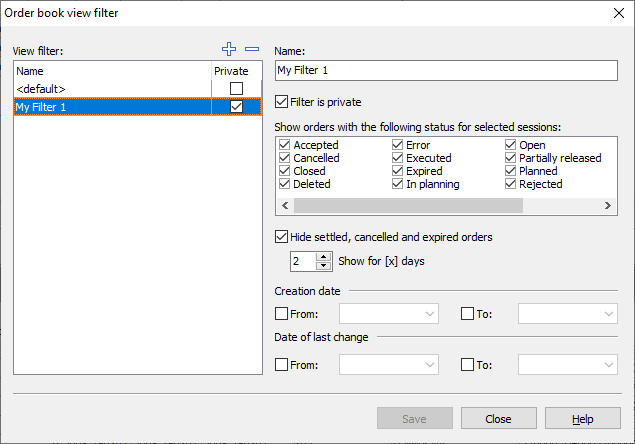Viewport: 635px width, 444px height.
Task: Toggle the Filter is private checkbox
Action: coord(281,101)
